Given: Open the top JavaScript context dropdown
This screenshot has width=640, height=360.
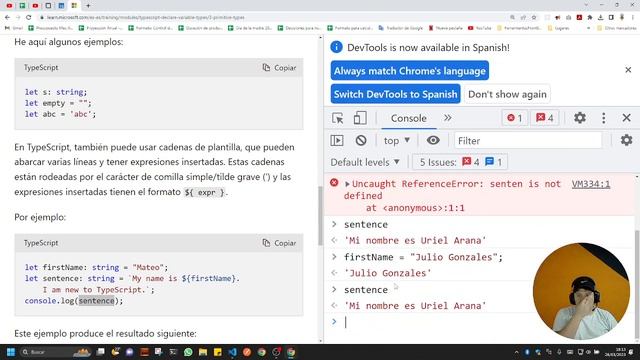Looking at the screenshot, I should tap(397, 140).
